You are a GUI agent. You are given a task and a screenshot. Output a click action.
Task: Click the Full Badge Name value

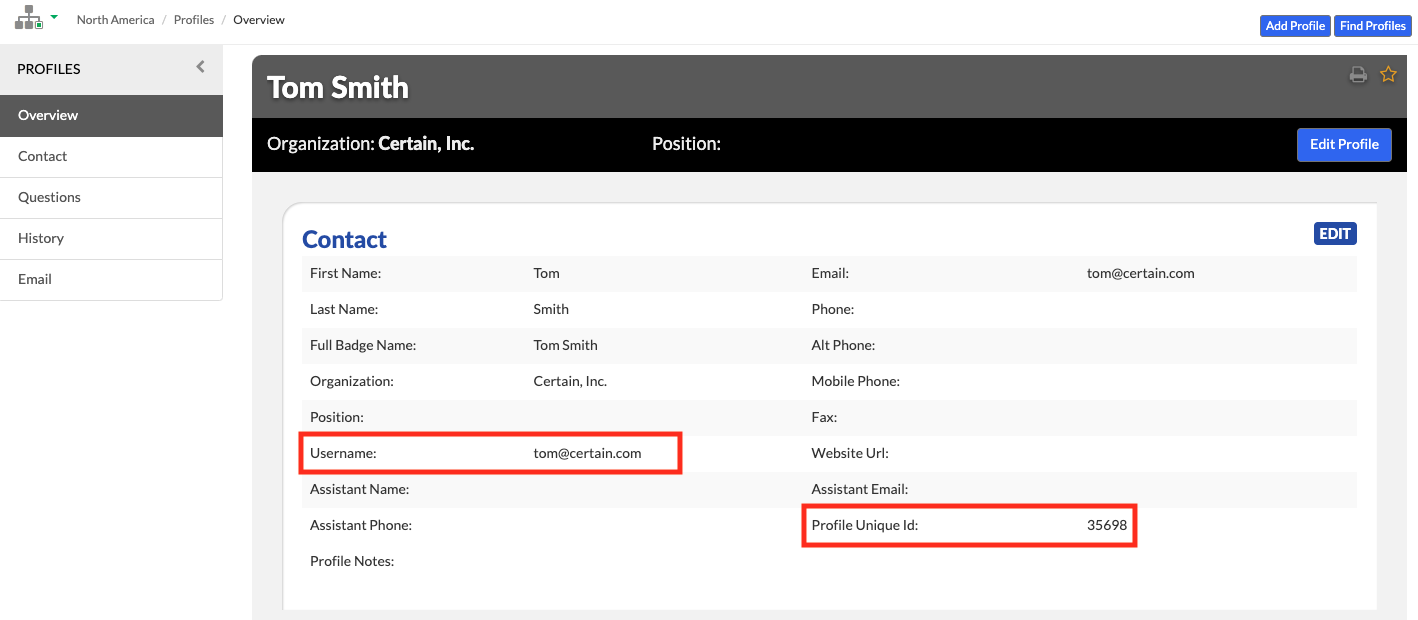point(565,345)
